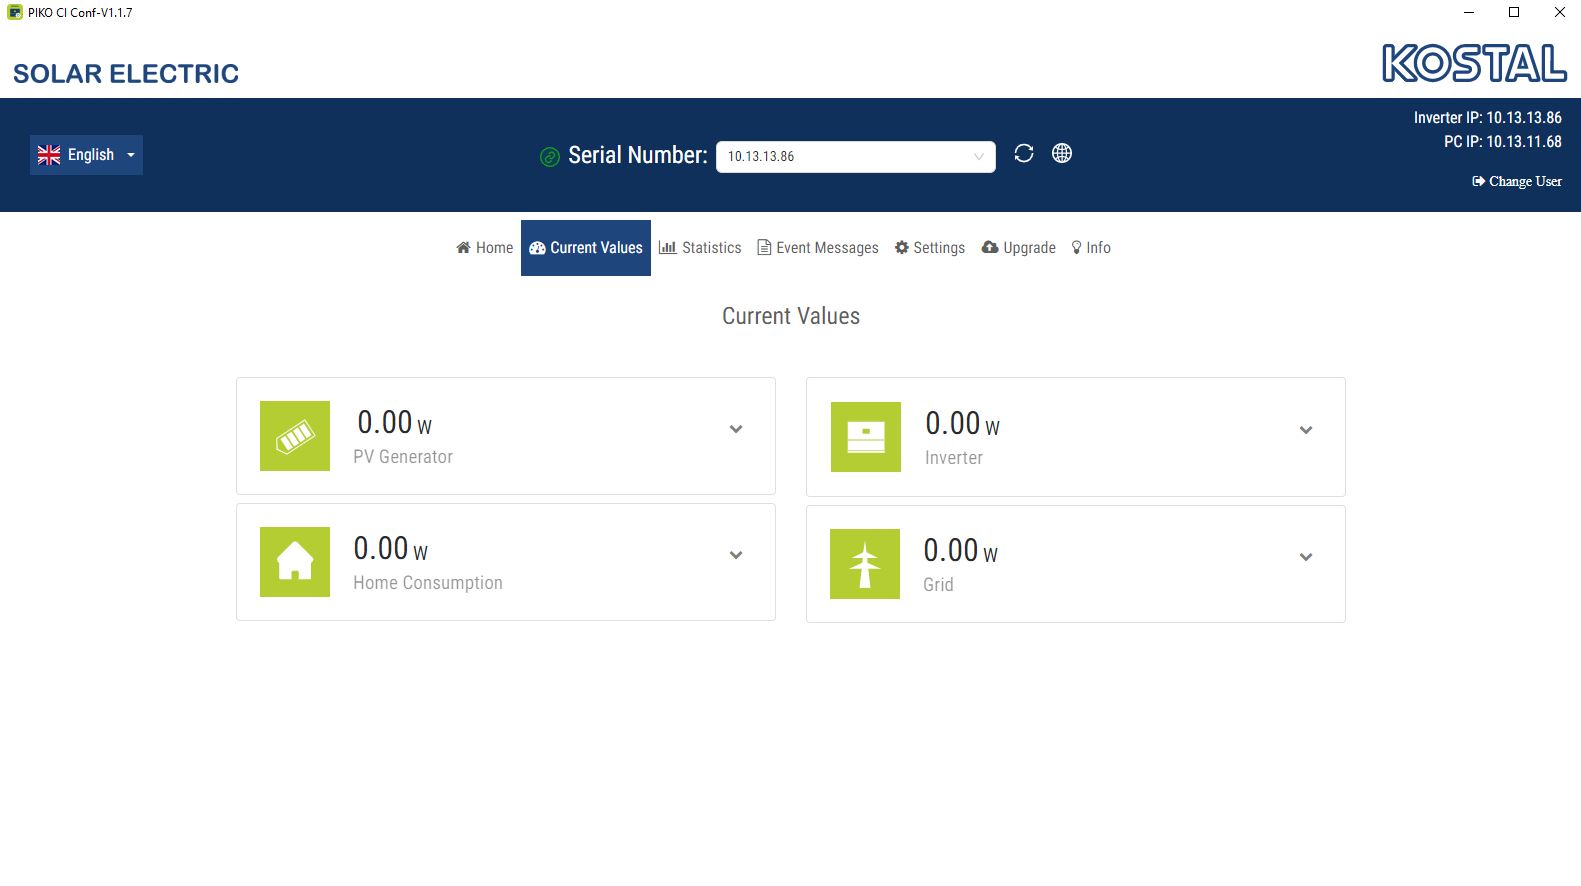Open the Upgrade tab
1581x886 pixels.
point(1019,248)
